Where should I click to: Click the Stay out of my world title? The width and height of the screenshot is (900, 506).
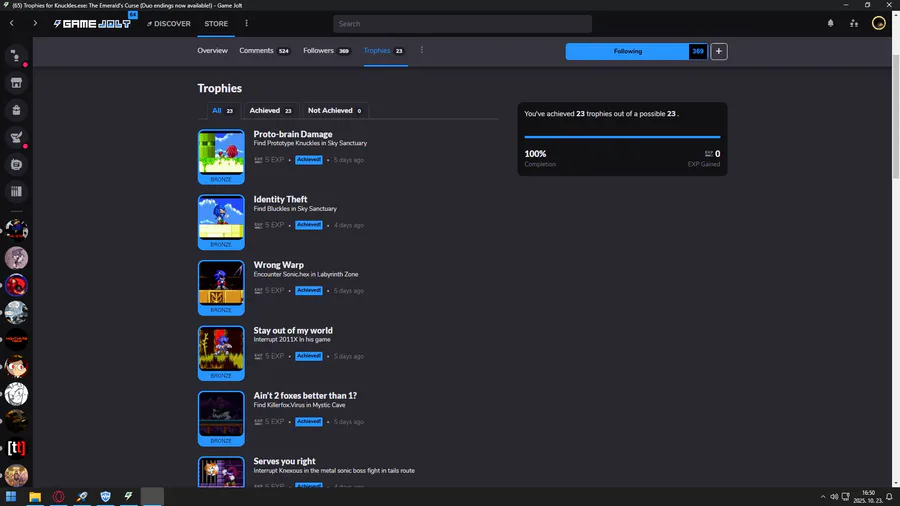click(293, 330)
